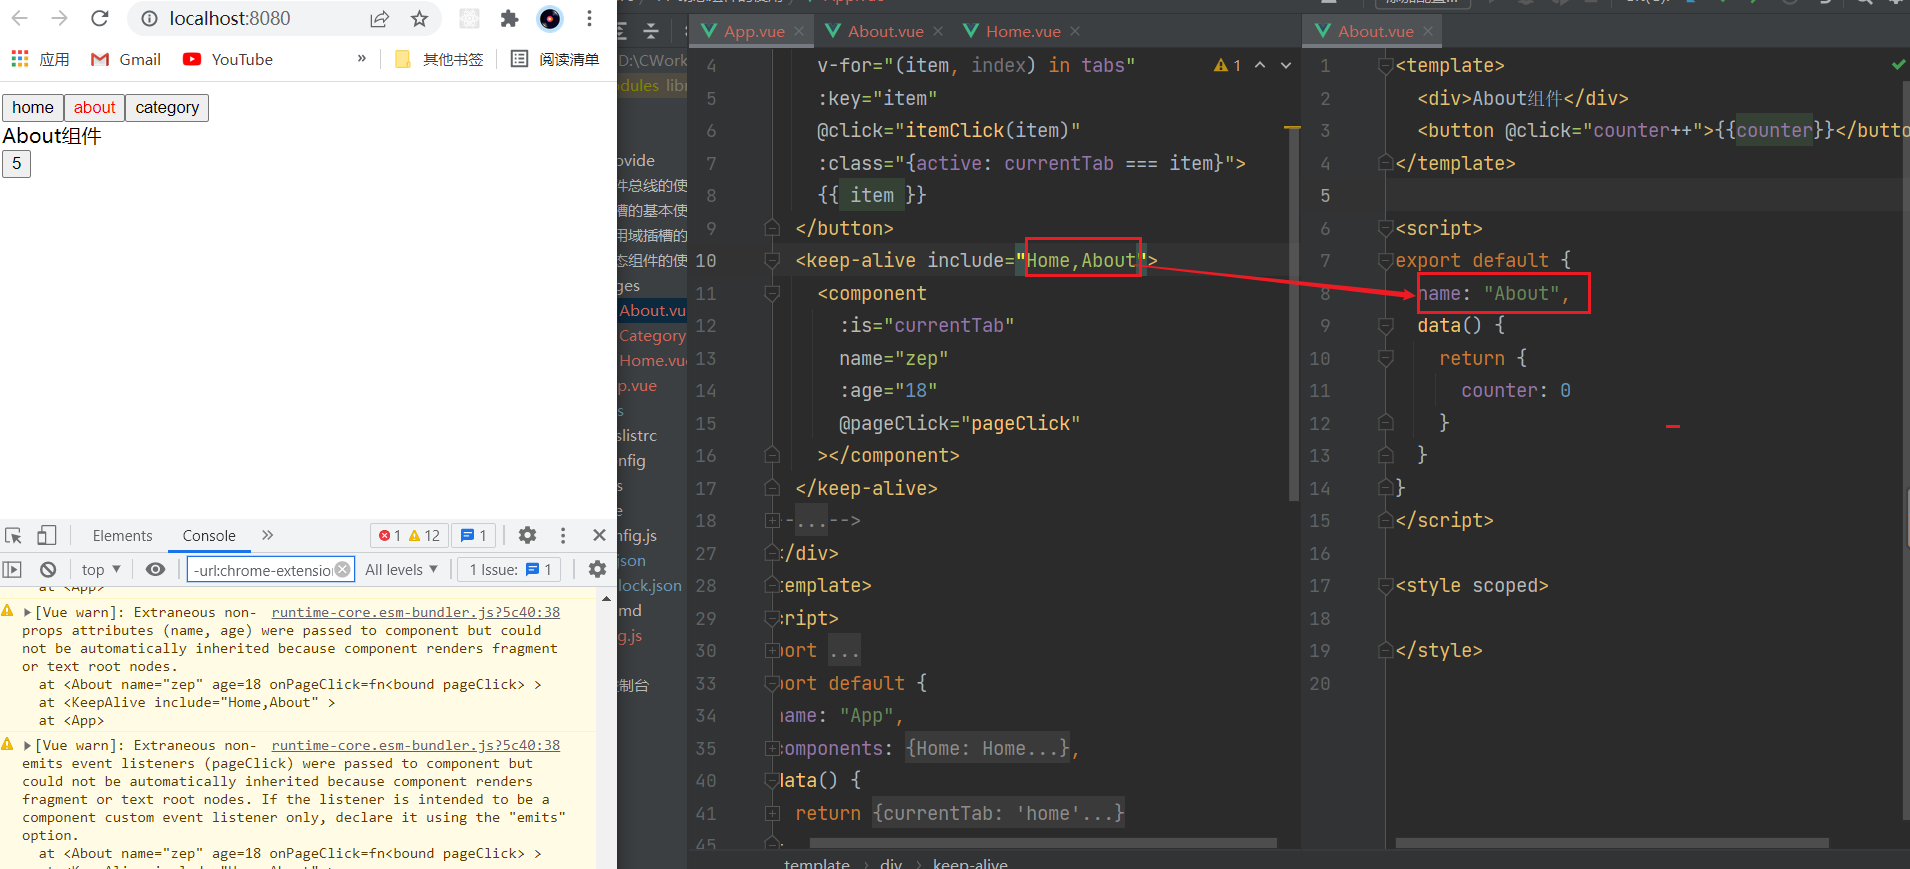Click the errors and warnings counter badge

click(410, 536)
